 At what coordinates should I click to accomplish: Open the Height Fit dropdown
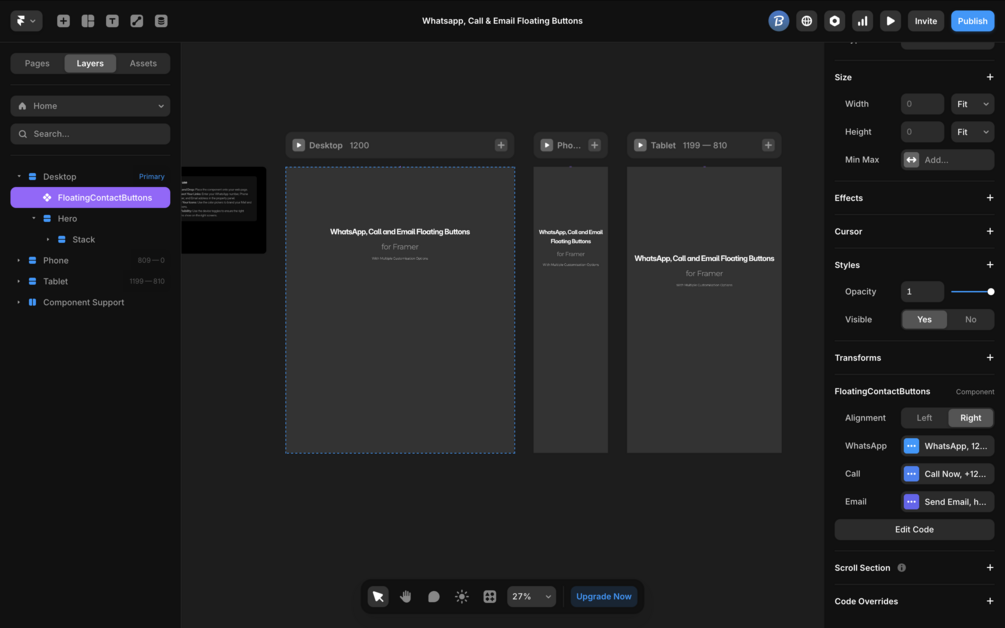tap(973, 132)
